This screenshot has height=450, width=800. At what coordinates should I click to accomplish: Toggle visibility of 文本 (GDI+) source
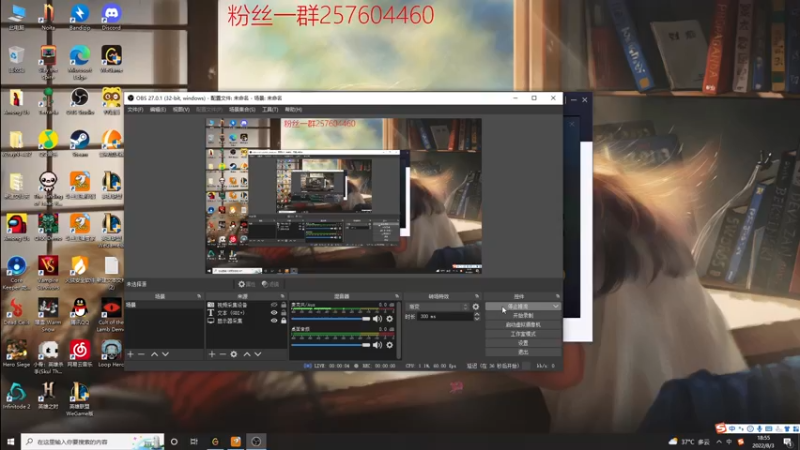tap(274, 313)
